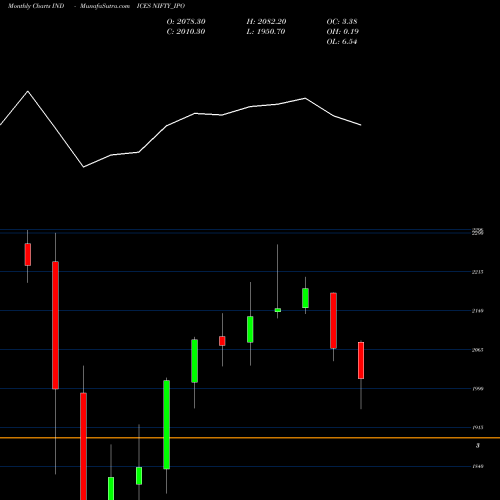This screenshot has height=500, width=500.
Task: Select the low value 'L: 1950.70'
Action: [x=266, y=32]
